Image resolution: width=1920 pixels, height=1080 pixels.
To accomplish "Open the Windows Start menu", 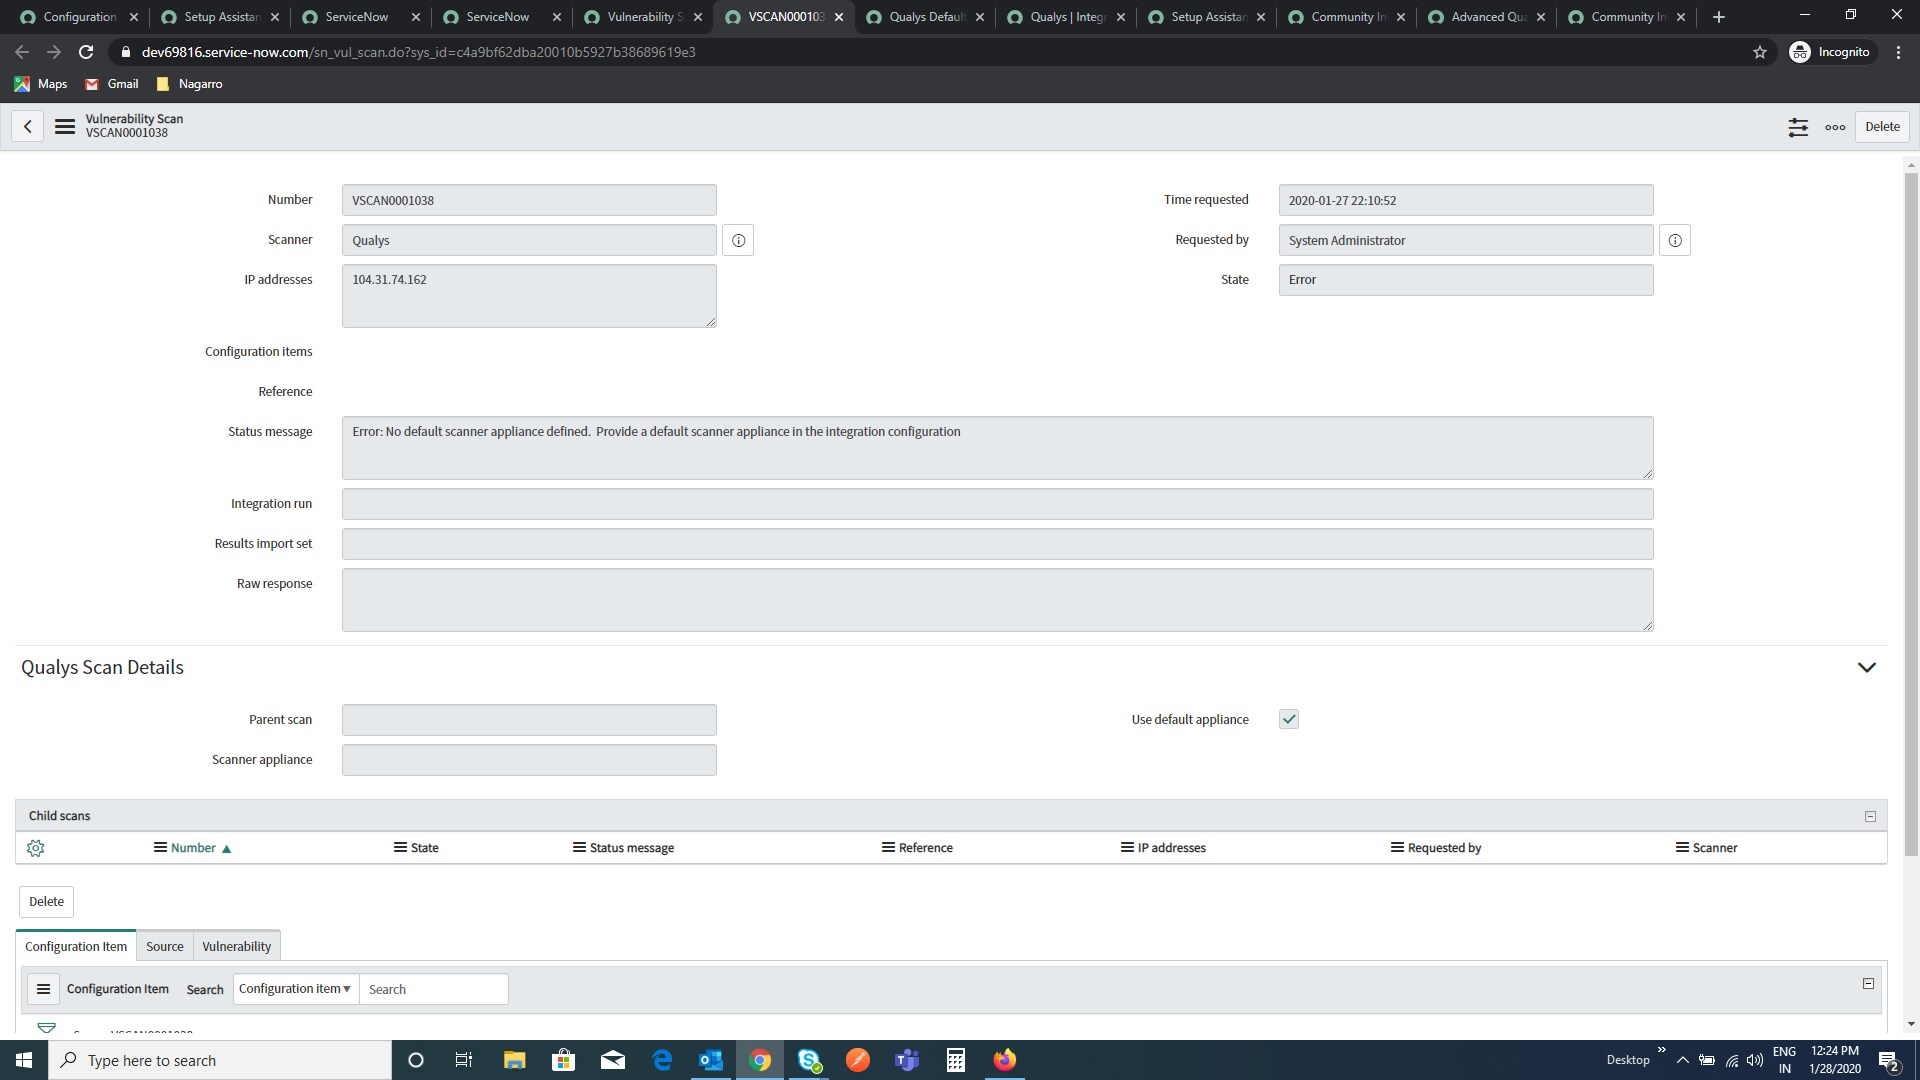I will point(24,1060).
